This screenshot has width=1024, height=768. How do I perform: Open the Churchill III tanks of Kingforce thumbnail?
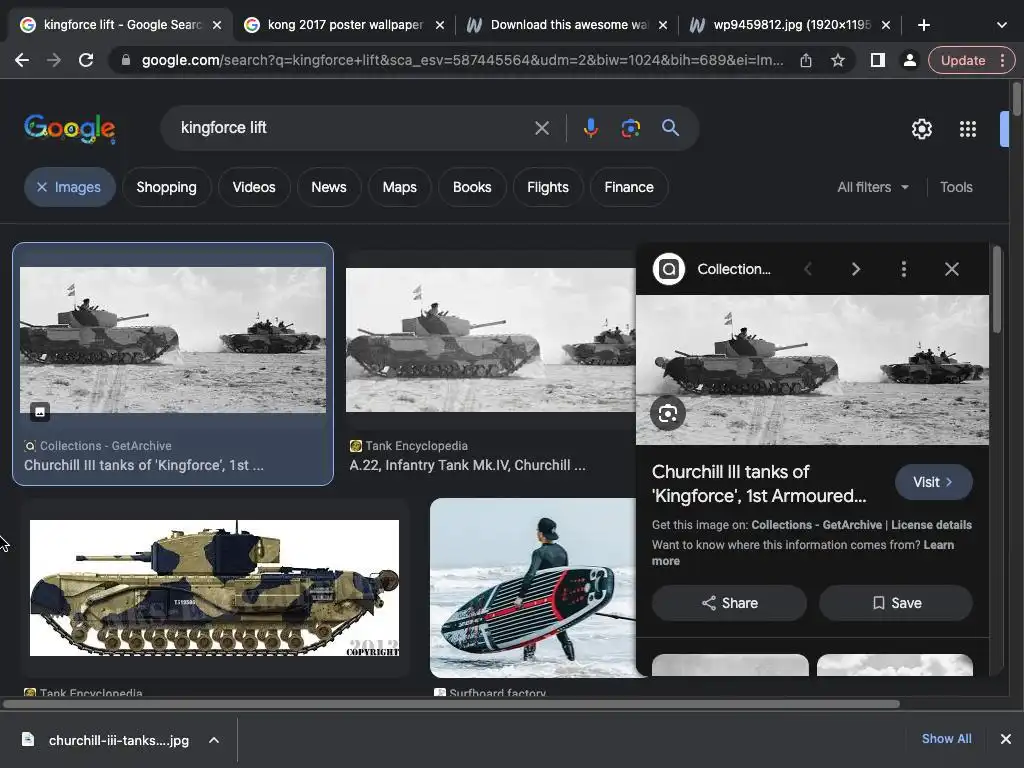coord(173,340)
